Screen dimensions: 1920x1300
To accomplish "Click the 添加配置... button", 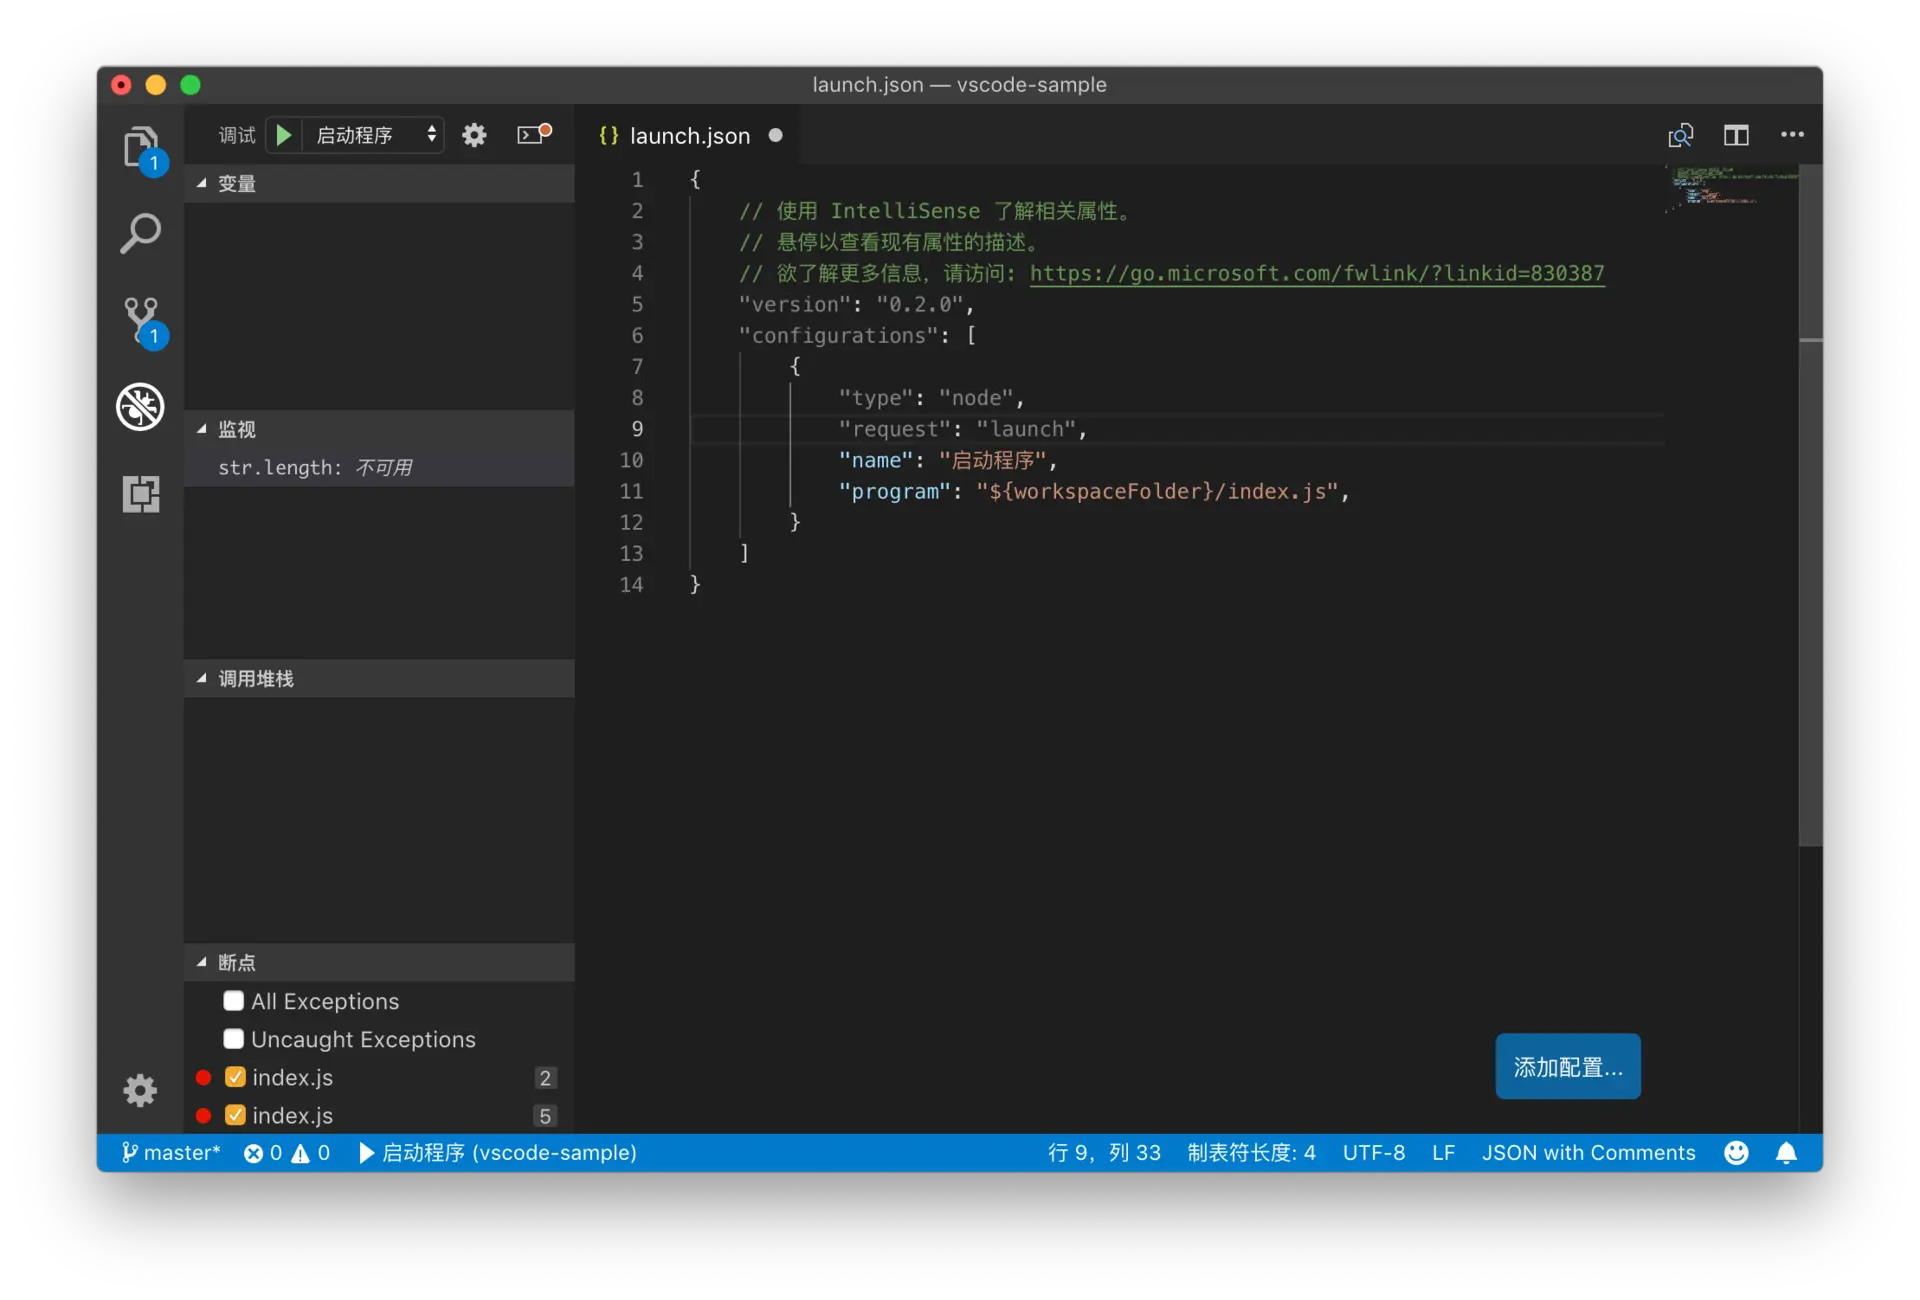I will click(1567, 1066).
